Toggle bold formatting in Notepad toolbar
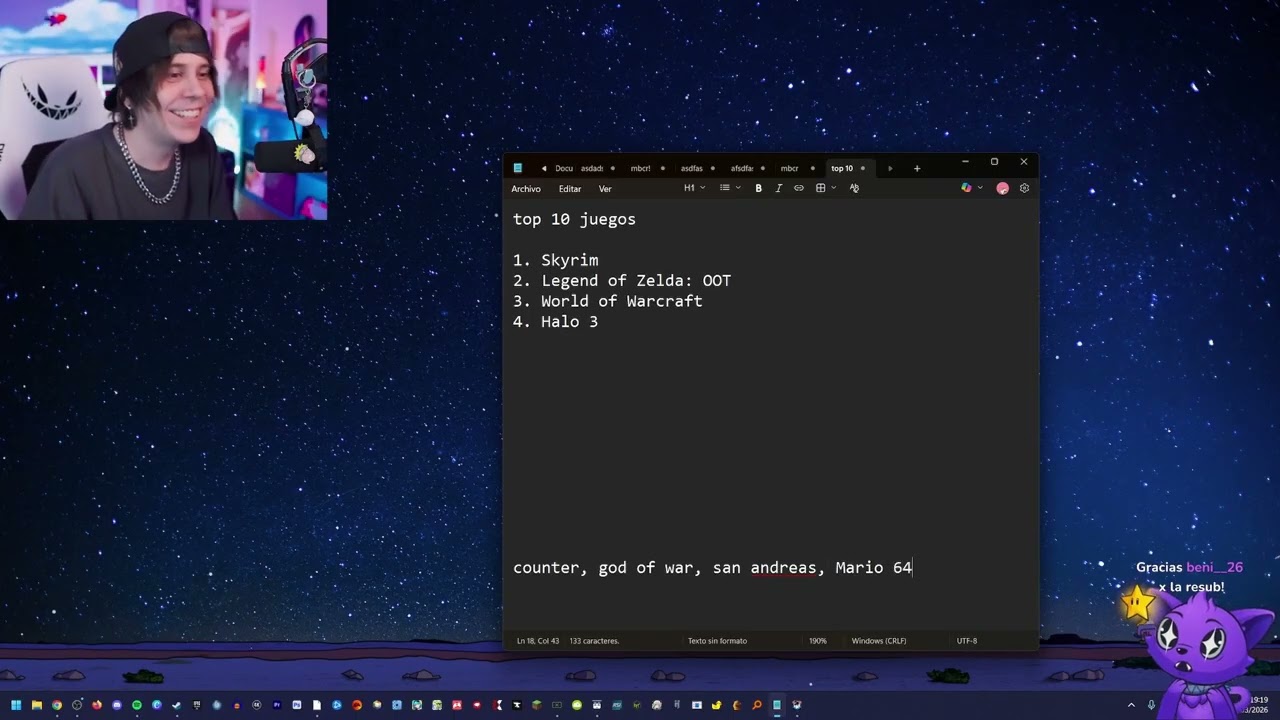This screenshot has width=1280, height=720. click(x=758, y=188)
